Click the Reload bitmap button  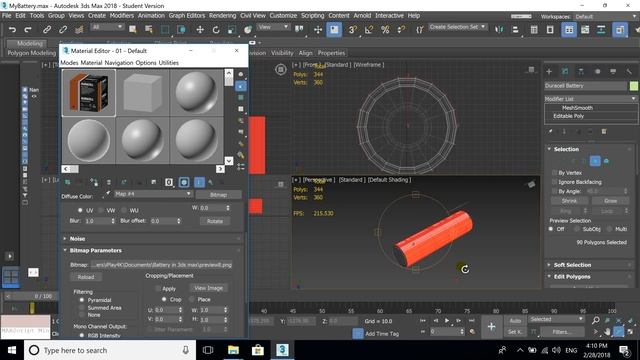86,277
